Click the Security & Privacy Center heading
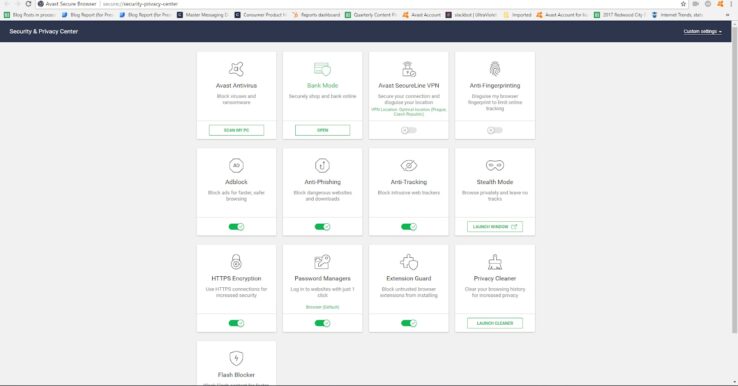The height and width of the screenshot is (386, 738). point(44,32)
